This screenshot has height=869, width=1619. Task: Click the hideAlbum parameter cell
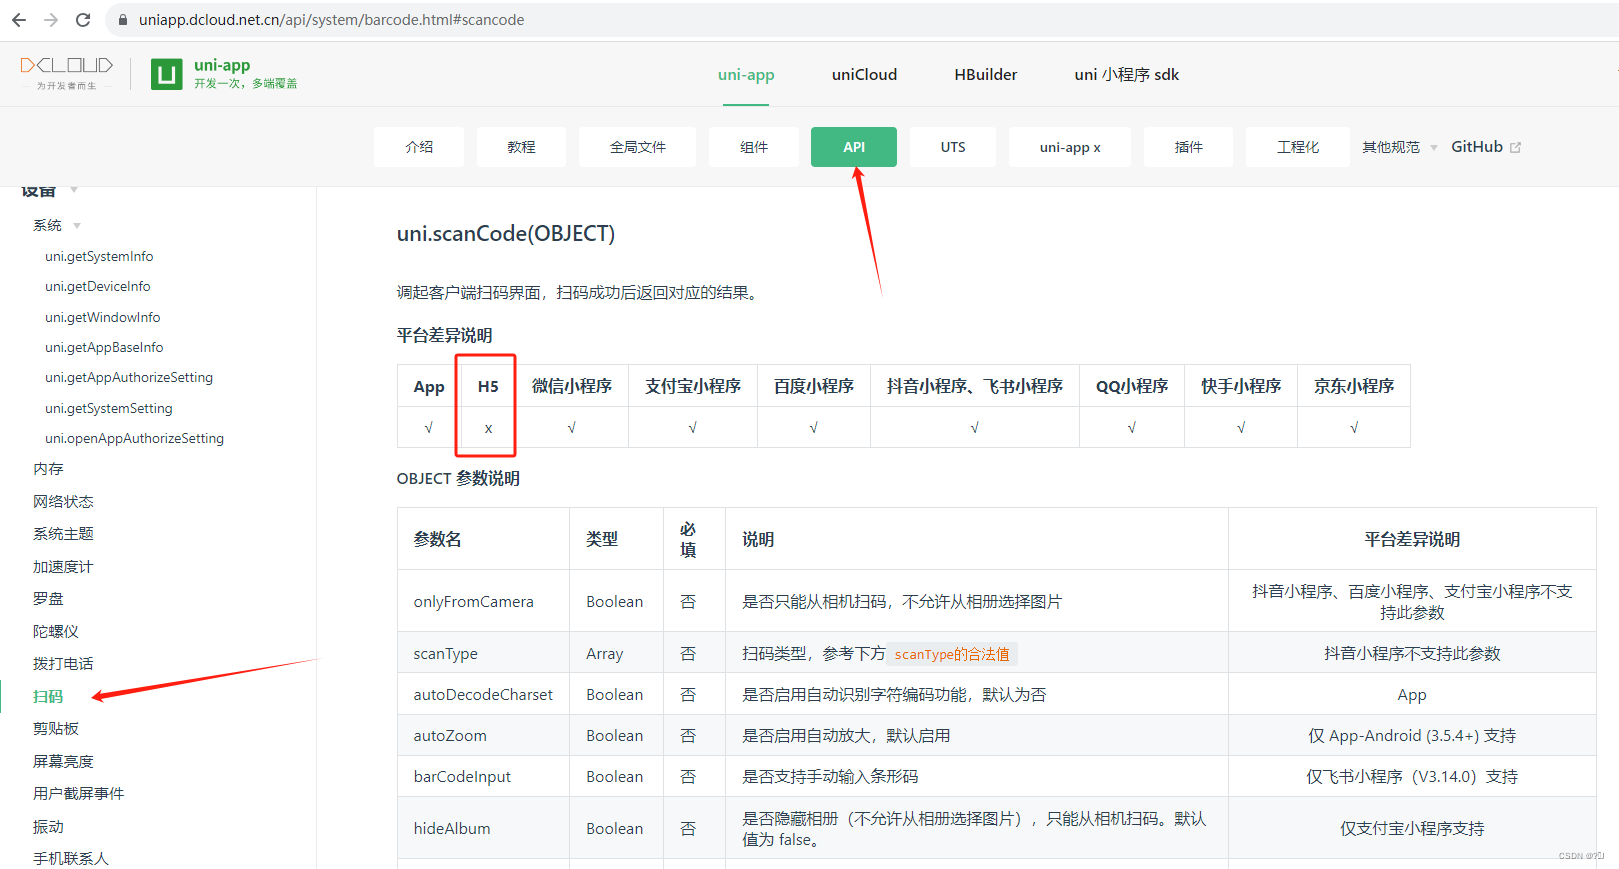pyautogui.click(x=484, y=829)
